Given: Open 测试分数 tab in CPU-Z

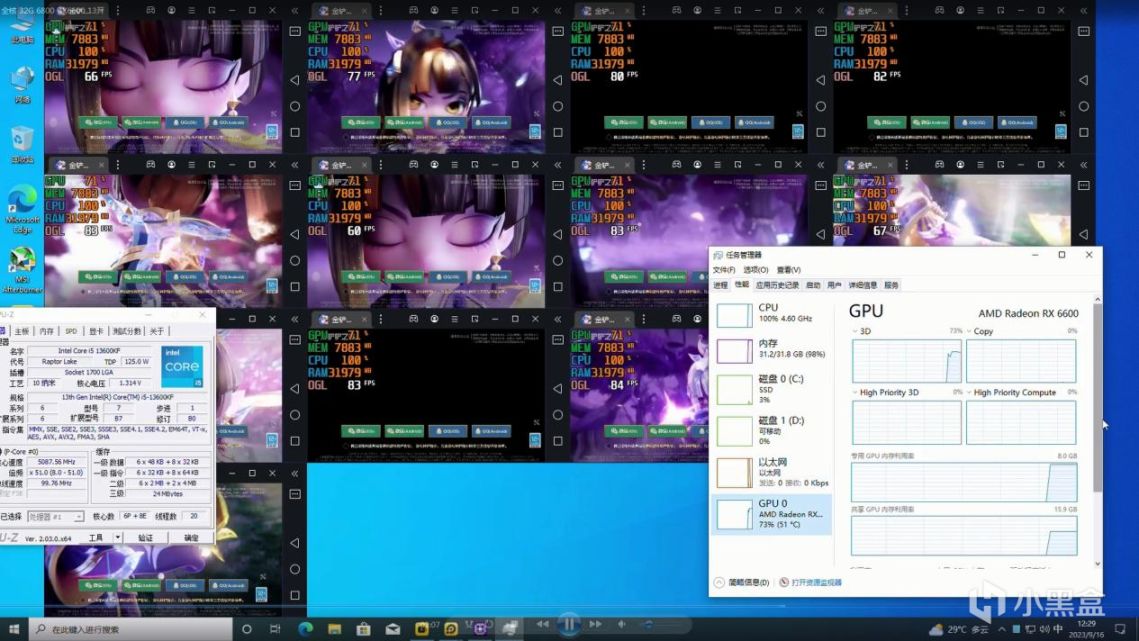Looking at the screenshot, I should pyautogui.click(x=126, y=331).
